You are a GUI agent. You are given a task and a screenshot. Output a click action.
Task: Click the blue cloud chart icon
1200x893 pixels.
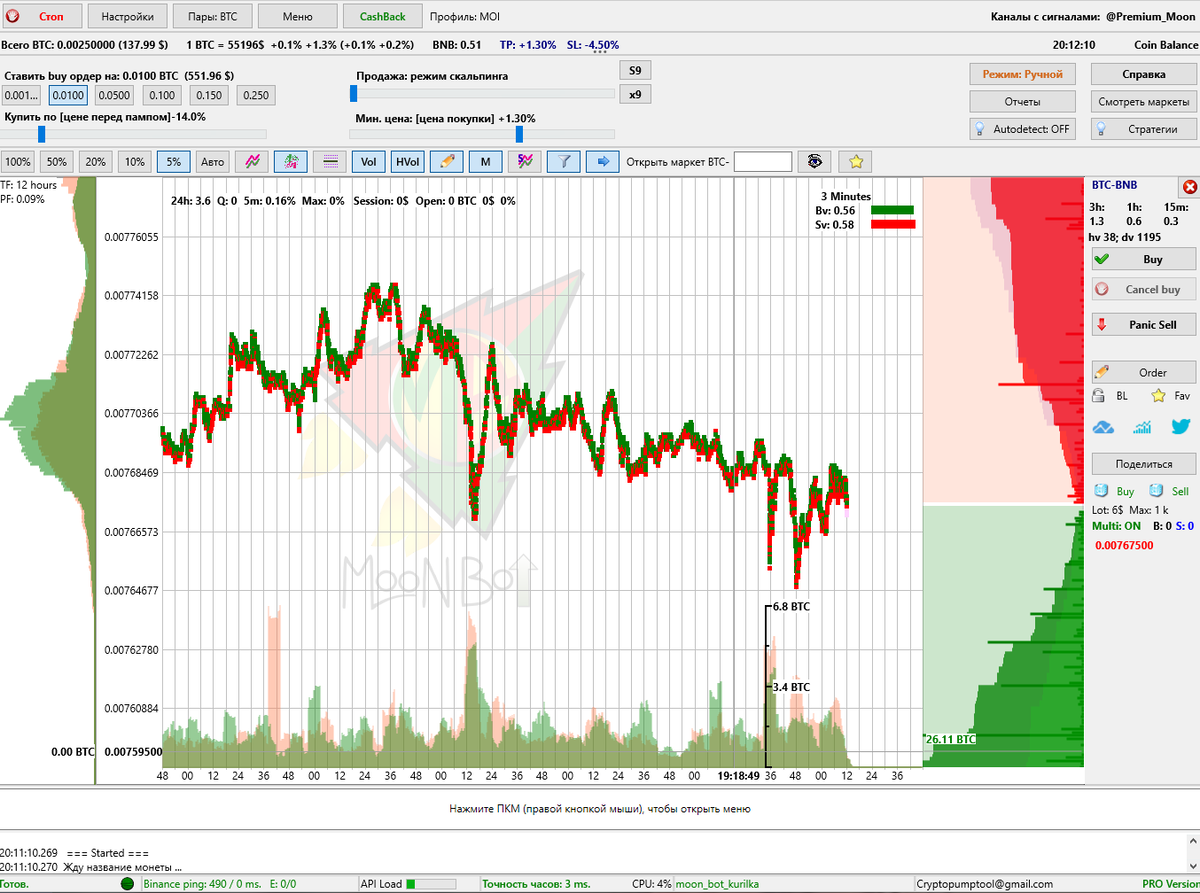(x=1104, y=427)
